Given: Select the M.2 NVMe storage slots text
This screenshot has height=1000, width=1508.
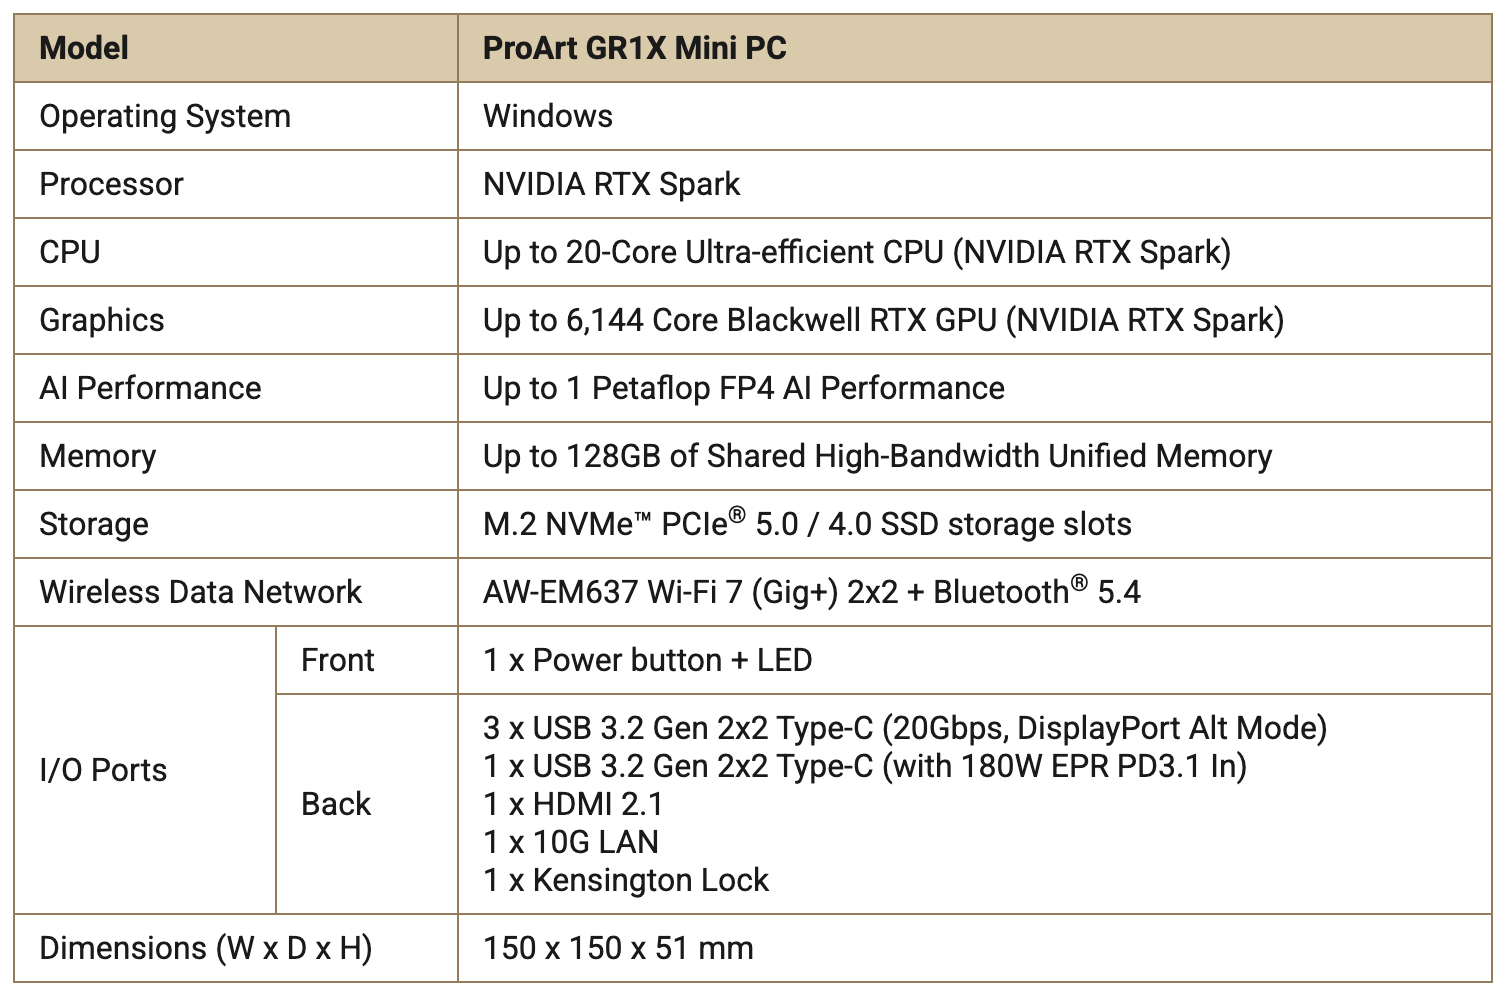Looking at the screenshot, I should click(807, 523).
